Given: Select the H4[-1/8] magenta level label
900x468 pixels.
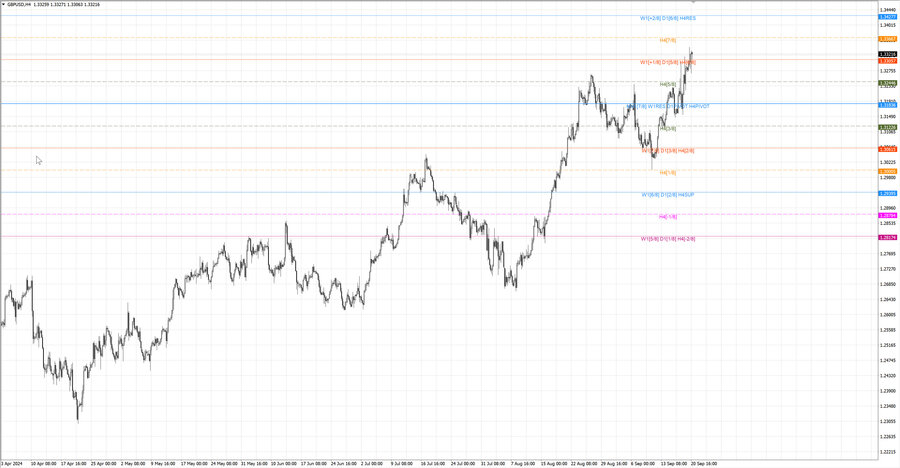Looking at the screenshot, I should pyautogui.click(x=668, y=216).
